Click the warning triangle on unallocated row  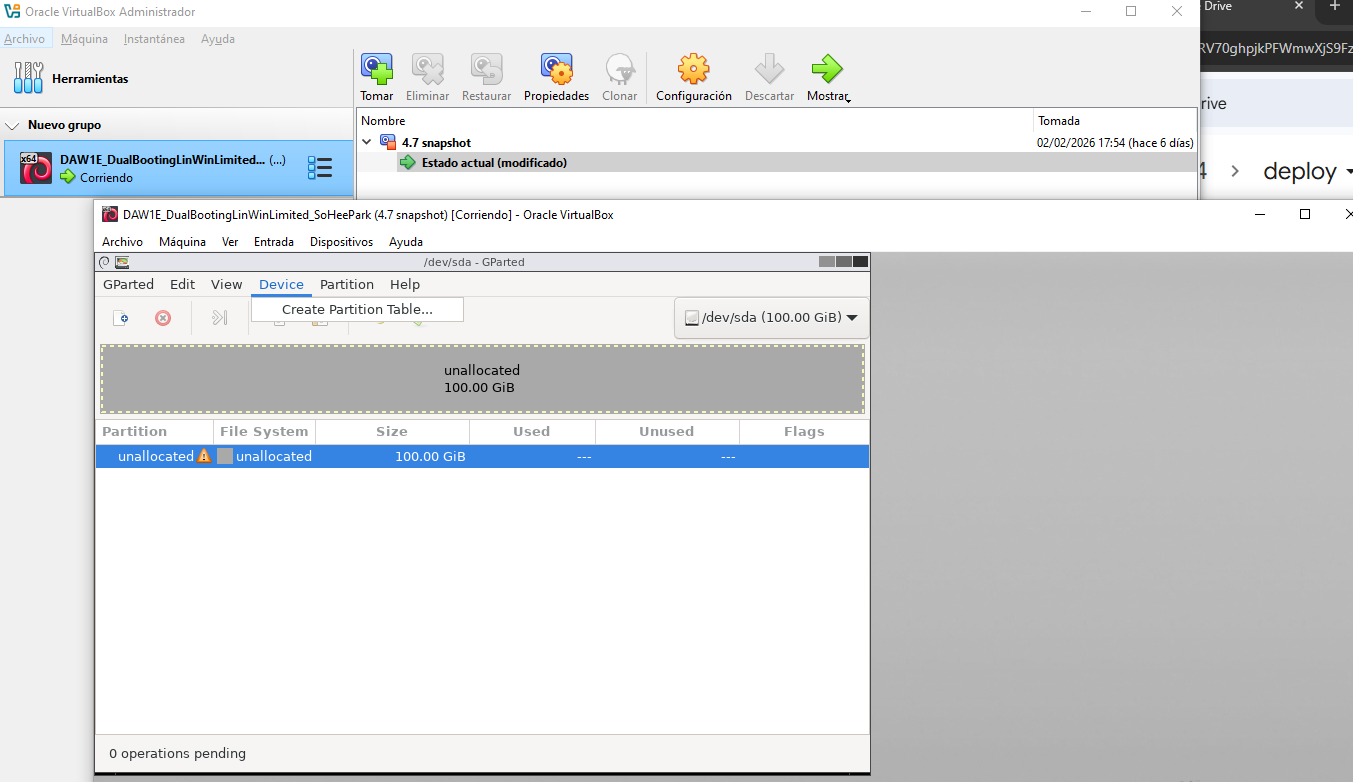[x=204, y=456]
